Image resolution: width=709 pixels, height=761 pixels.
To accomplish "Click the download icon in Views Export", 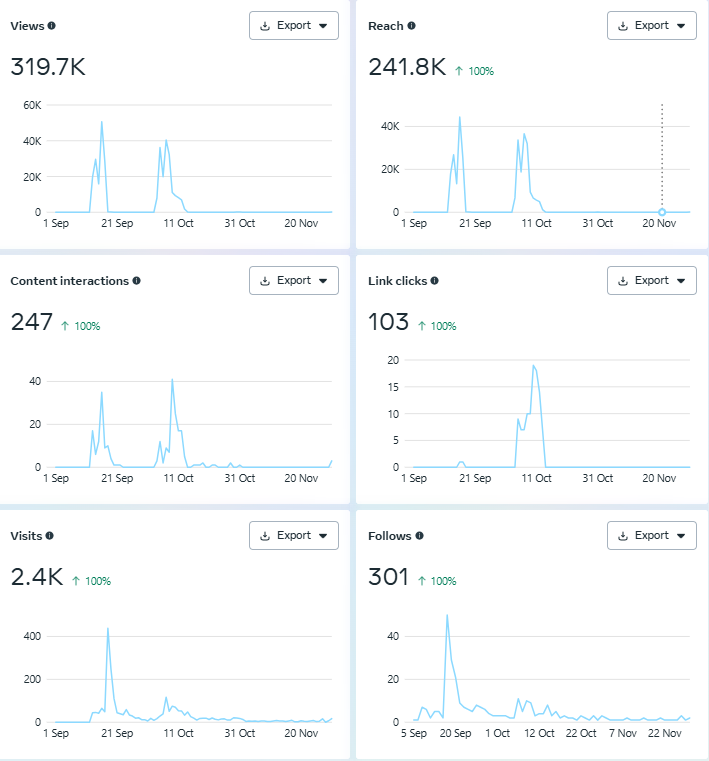I will click(265, 26).
